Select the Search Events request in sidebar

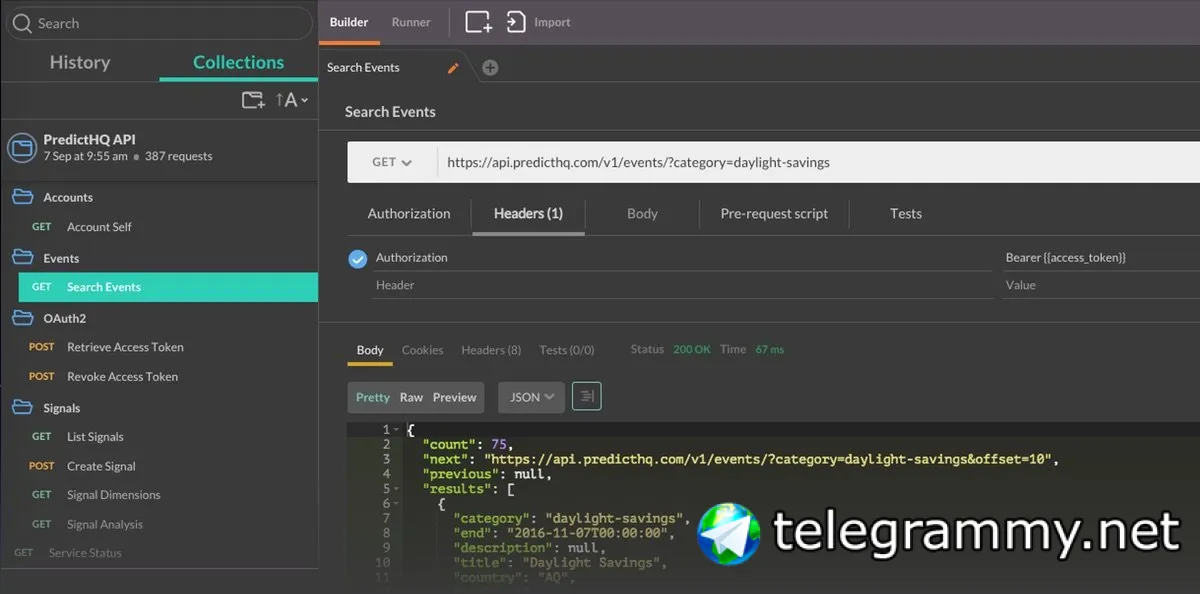tap(168, 287)
